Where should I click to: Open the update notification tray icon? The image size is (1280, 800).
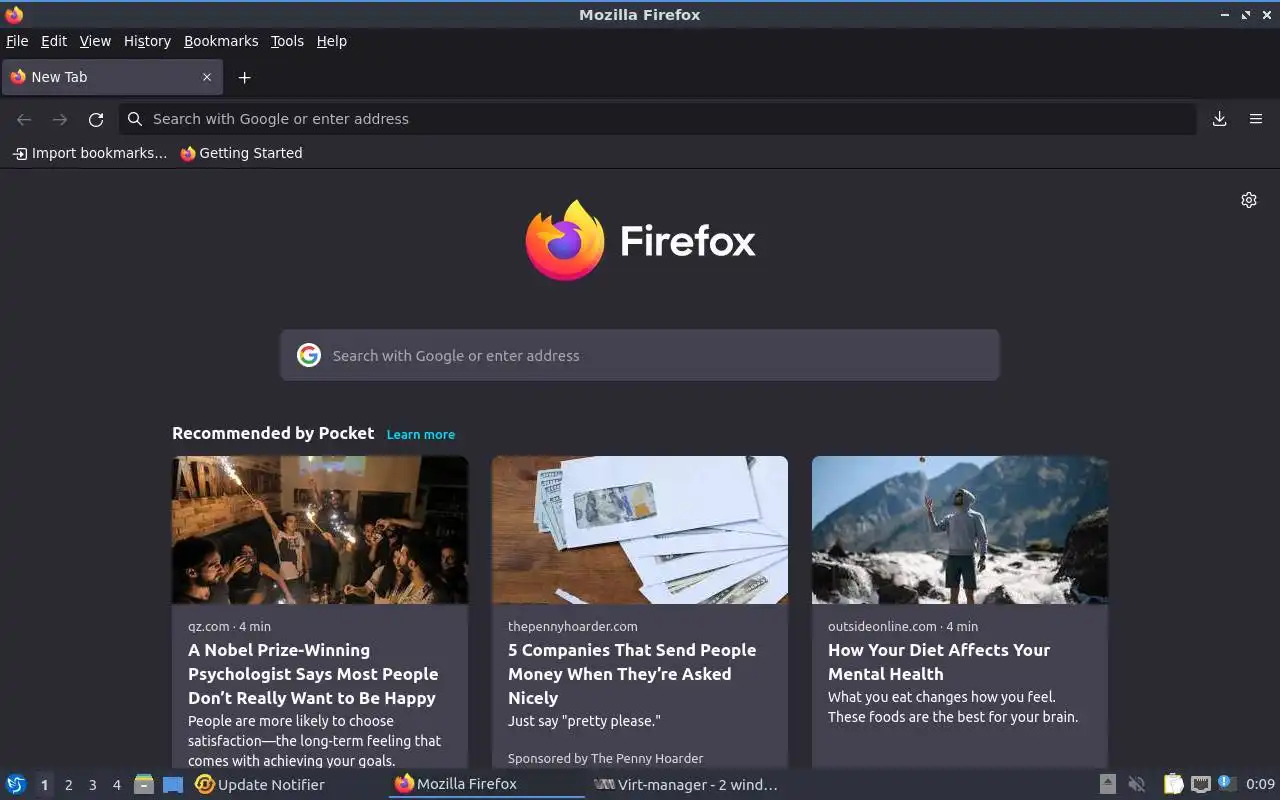[1227, 783]
